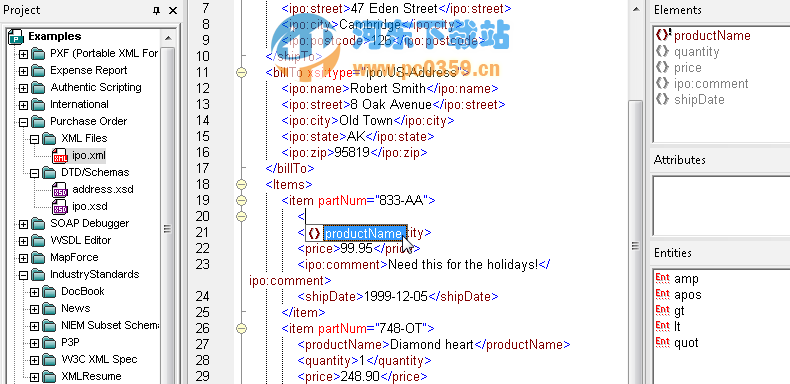The height and width of the screenshot is (384, 790).
Task: Insert the amp entity
Action: point(686,279)
